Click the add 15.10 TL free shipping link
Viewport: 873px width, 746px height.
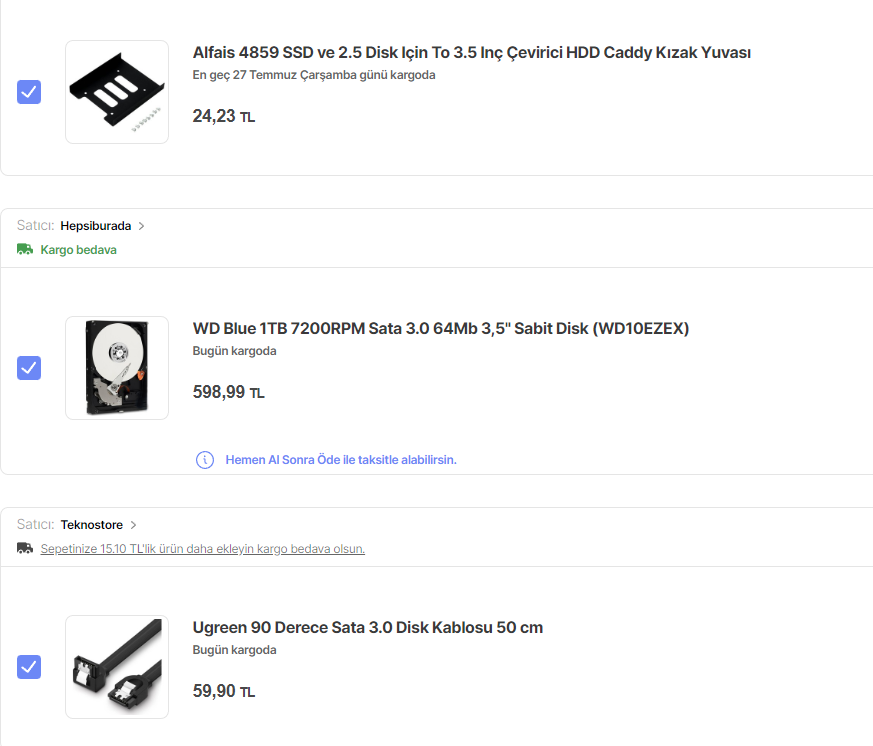click(x=202, y=549)
